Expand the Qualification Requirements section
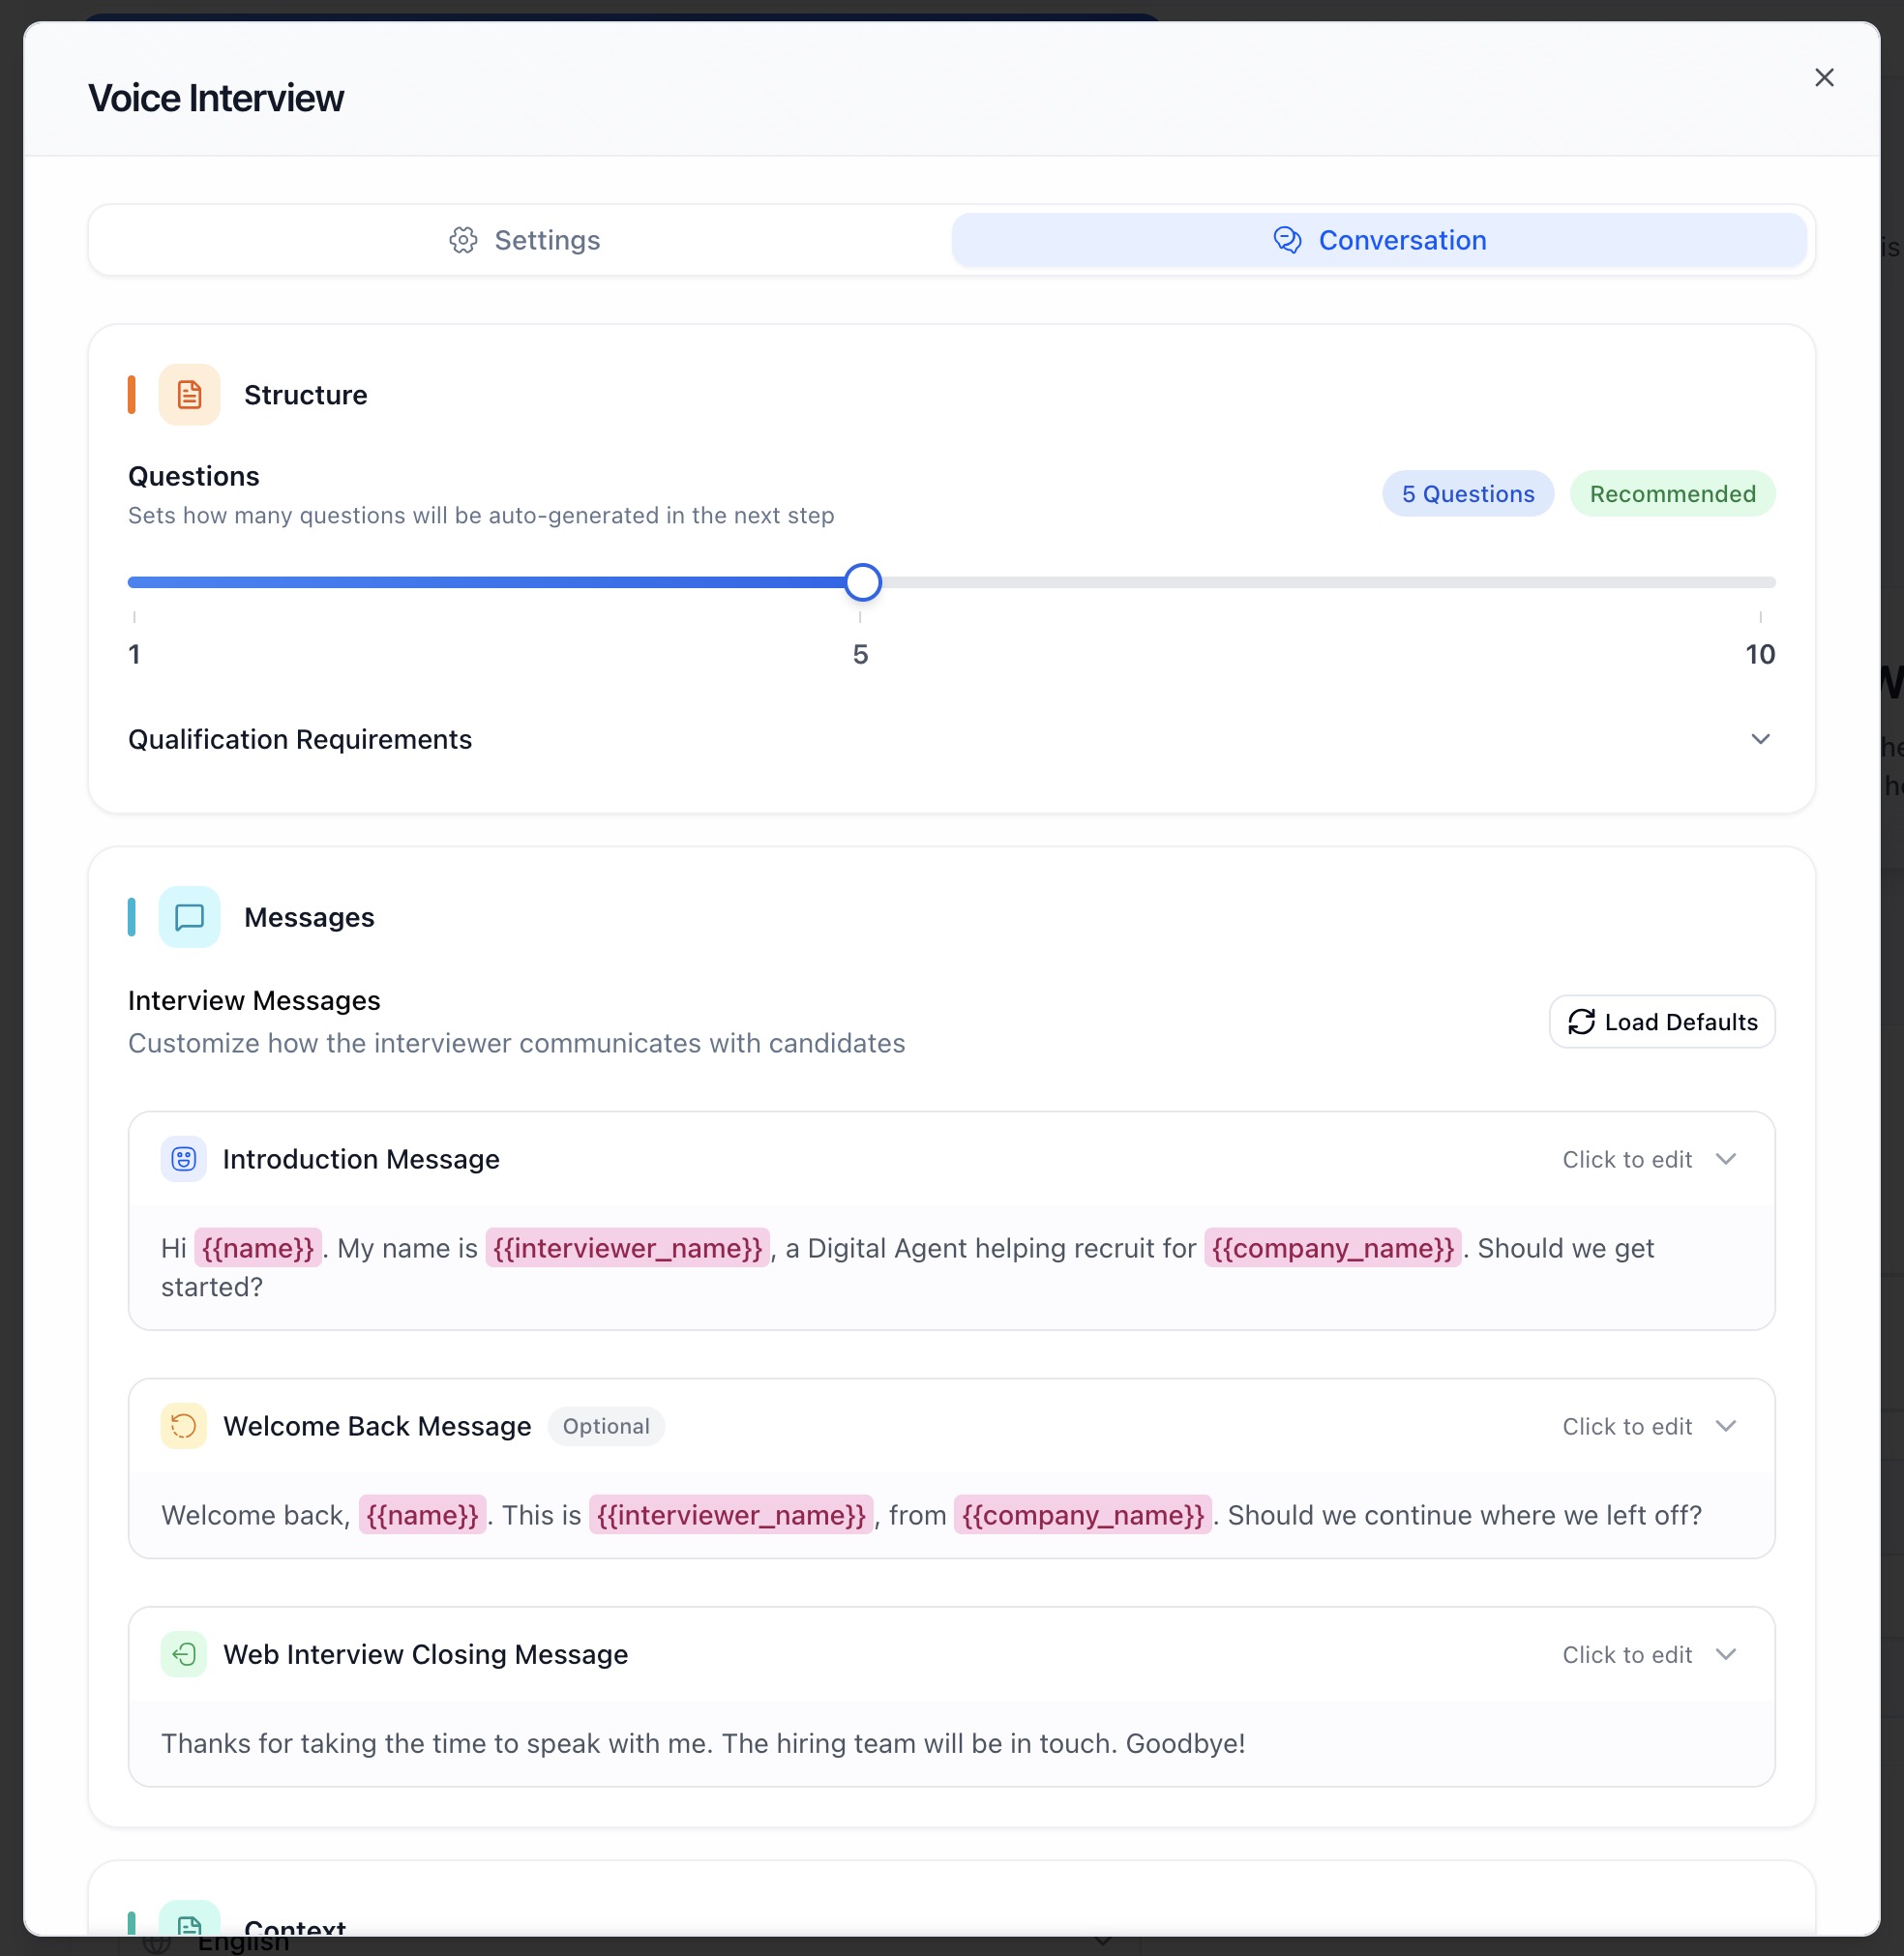Viewport: 1904px width, 1956px height. pos(1760,739)
